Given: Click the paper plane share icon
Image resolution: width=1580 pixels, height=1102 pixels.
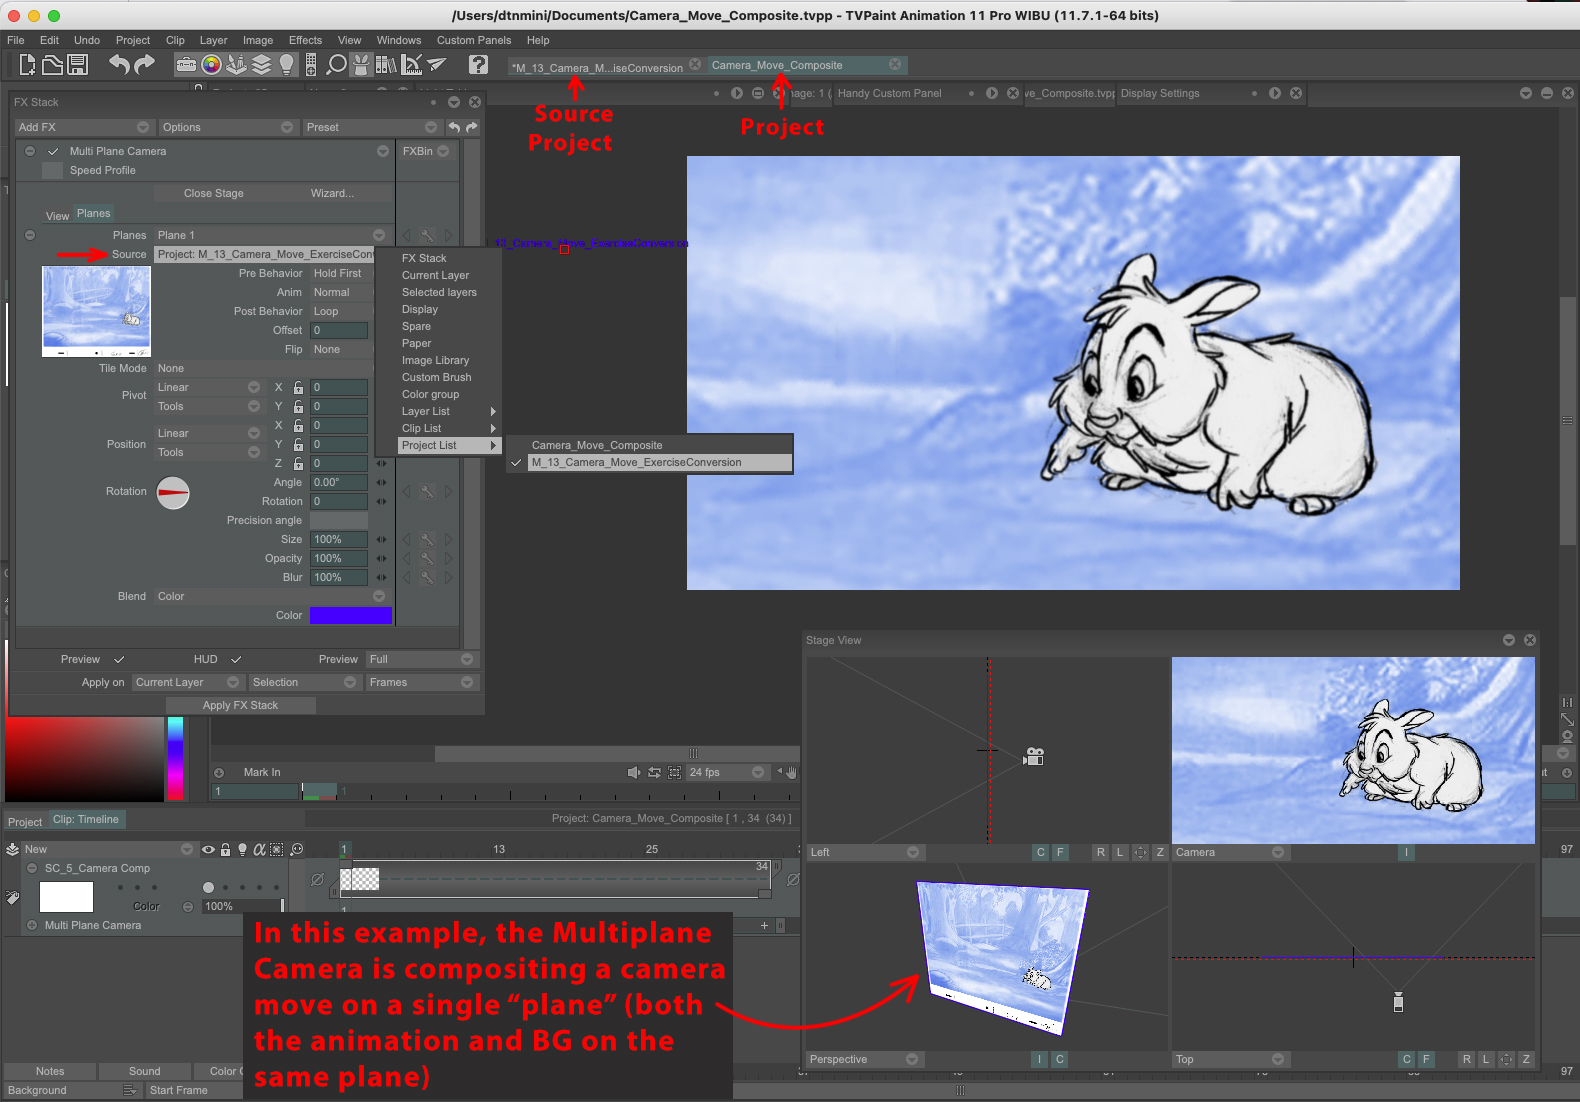Looking at the screenshot, I should [x=437, y=65].
